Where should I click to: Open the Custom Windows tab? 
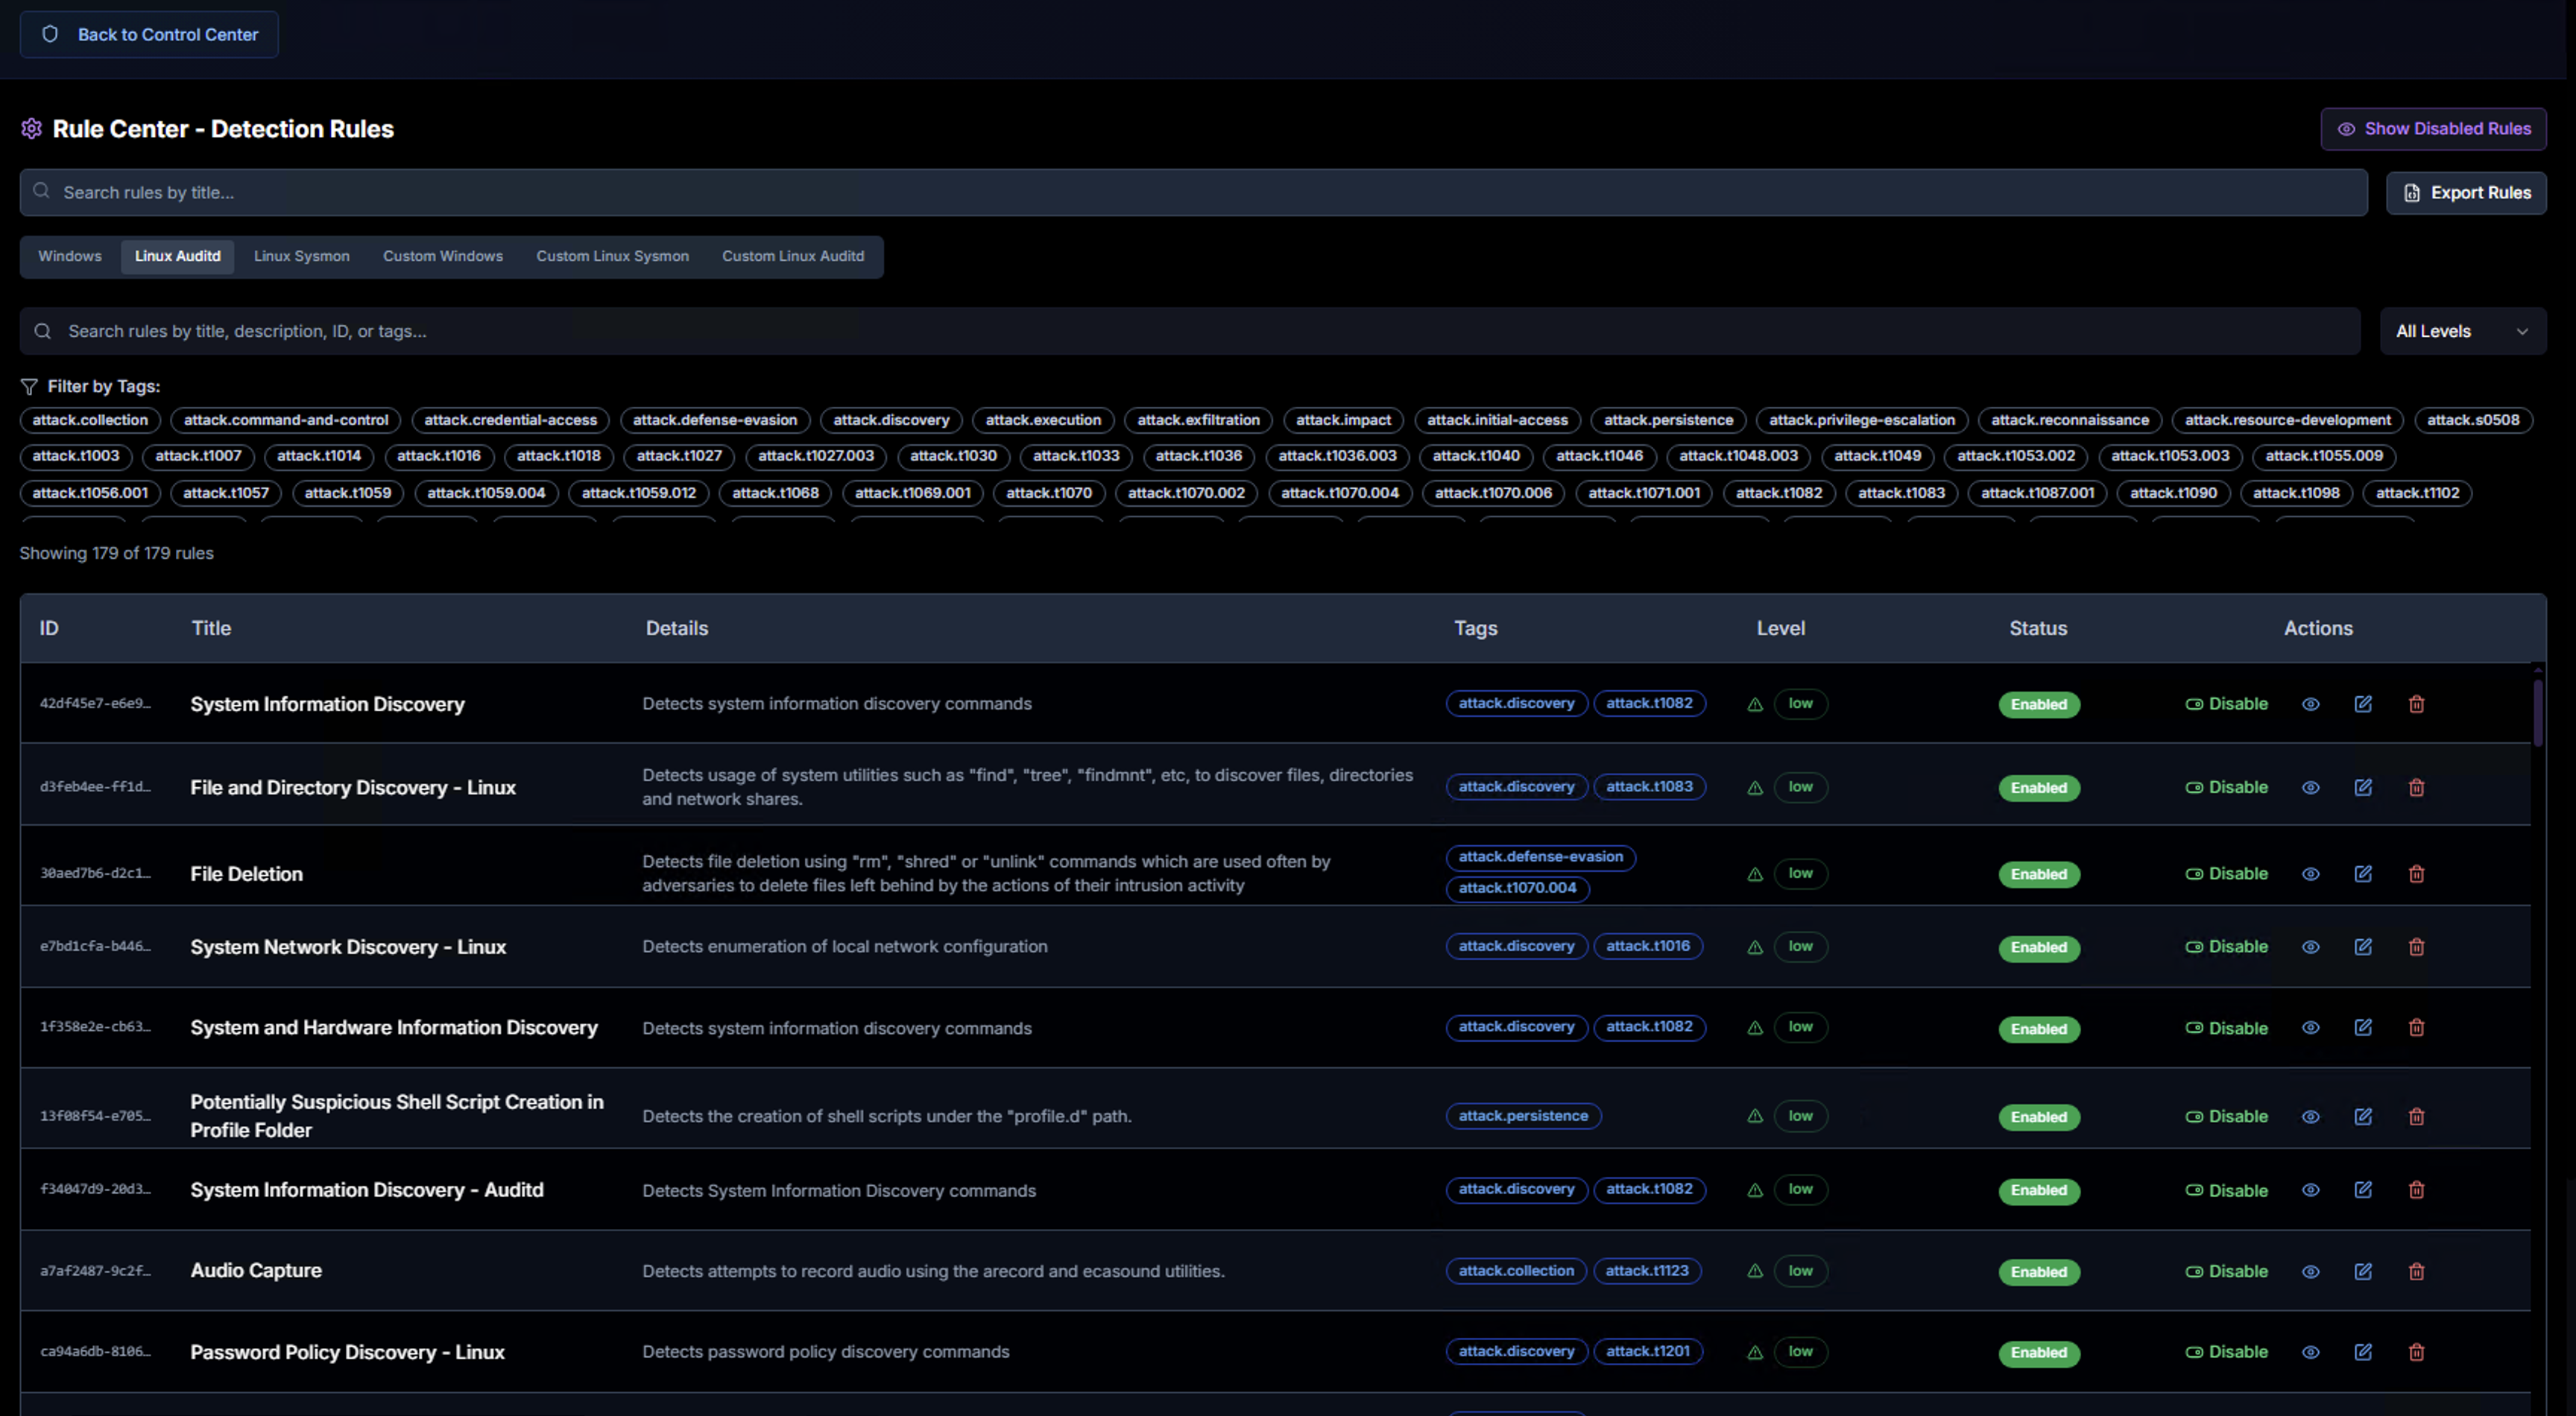(442, 256)
